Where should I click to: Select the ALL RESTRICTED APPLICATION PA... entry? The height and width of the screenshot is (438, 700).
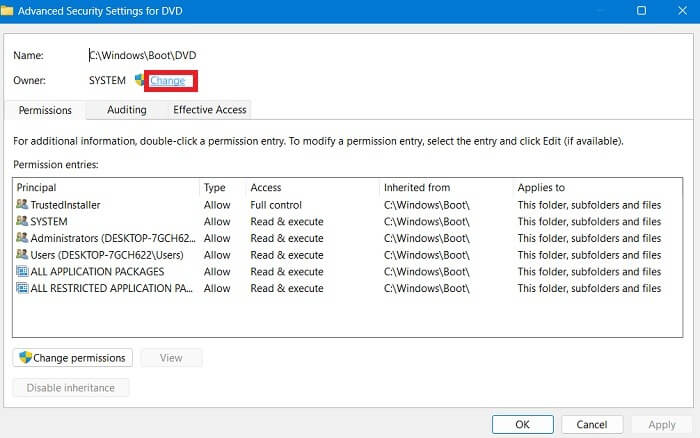(347, 288)
